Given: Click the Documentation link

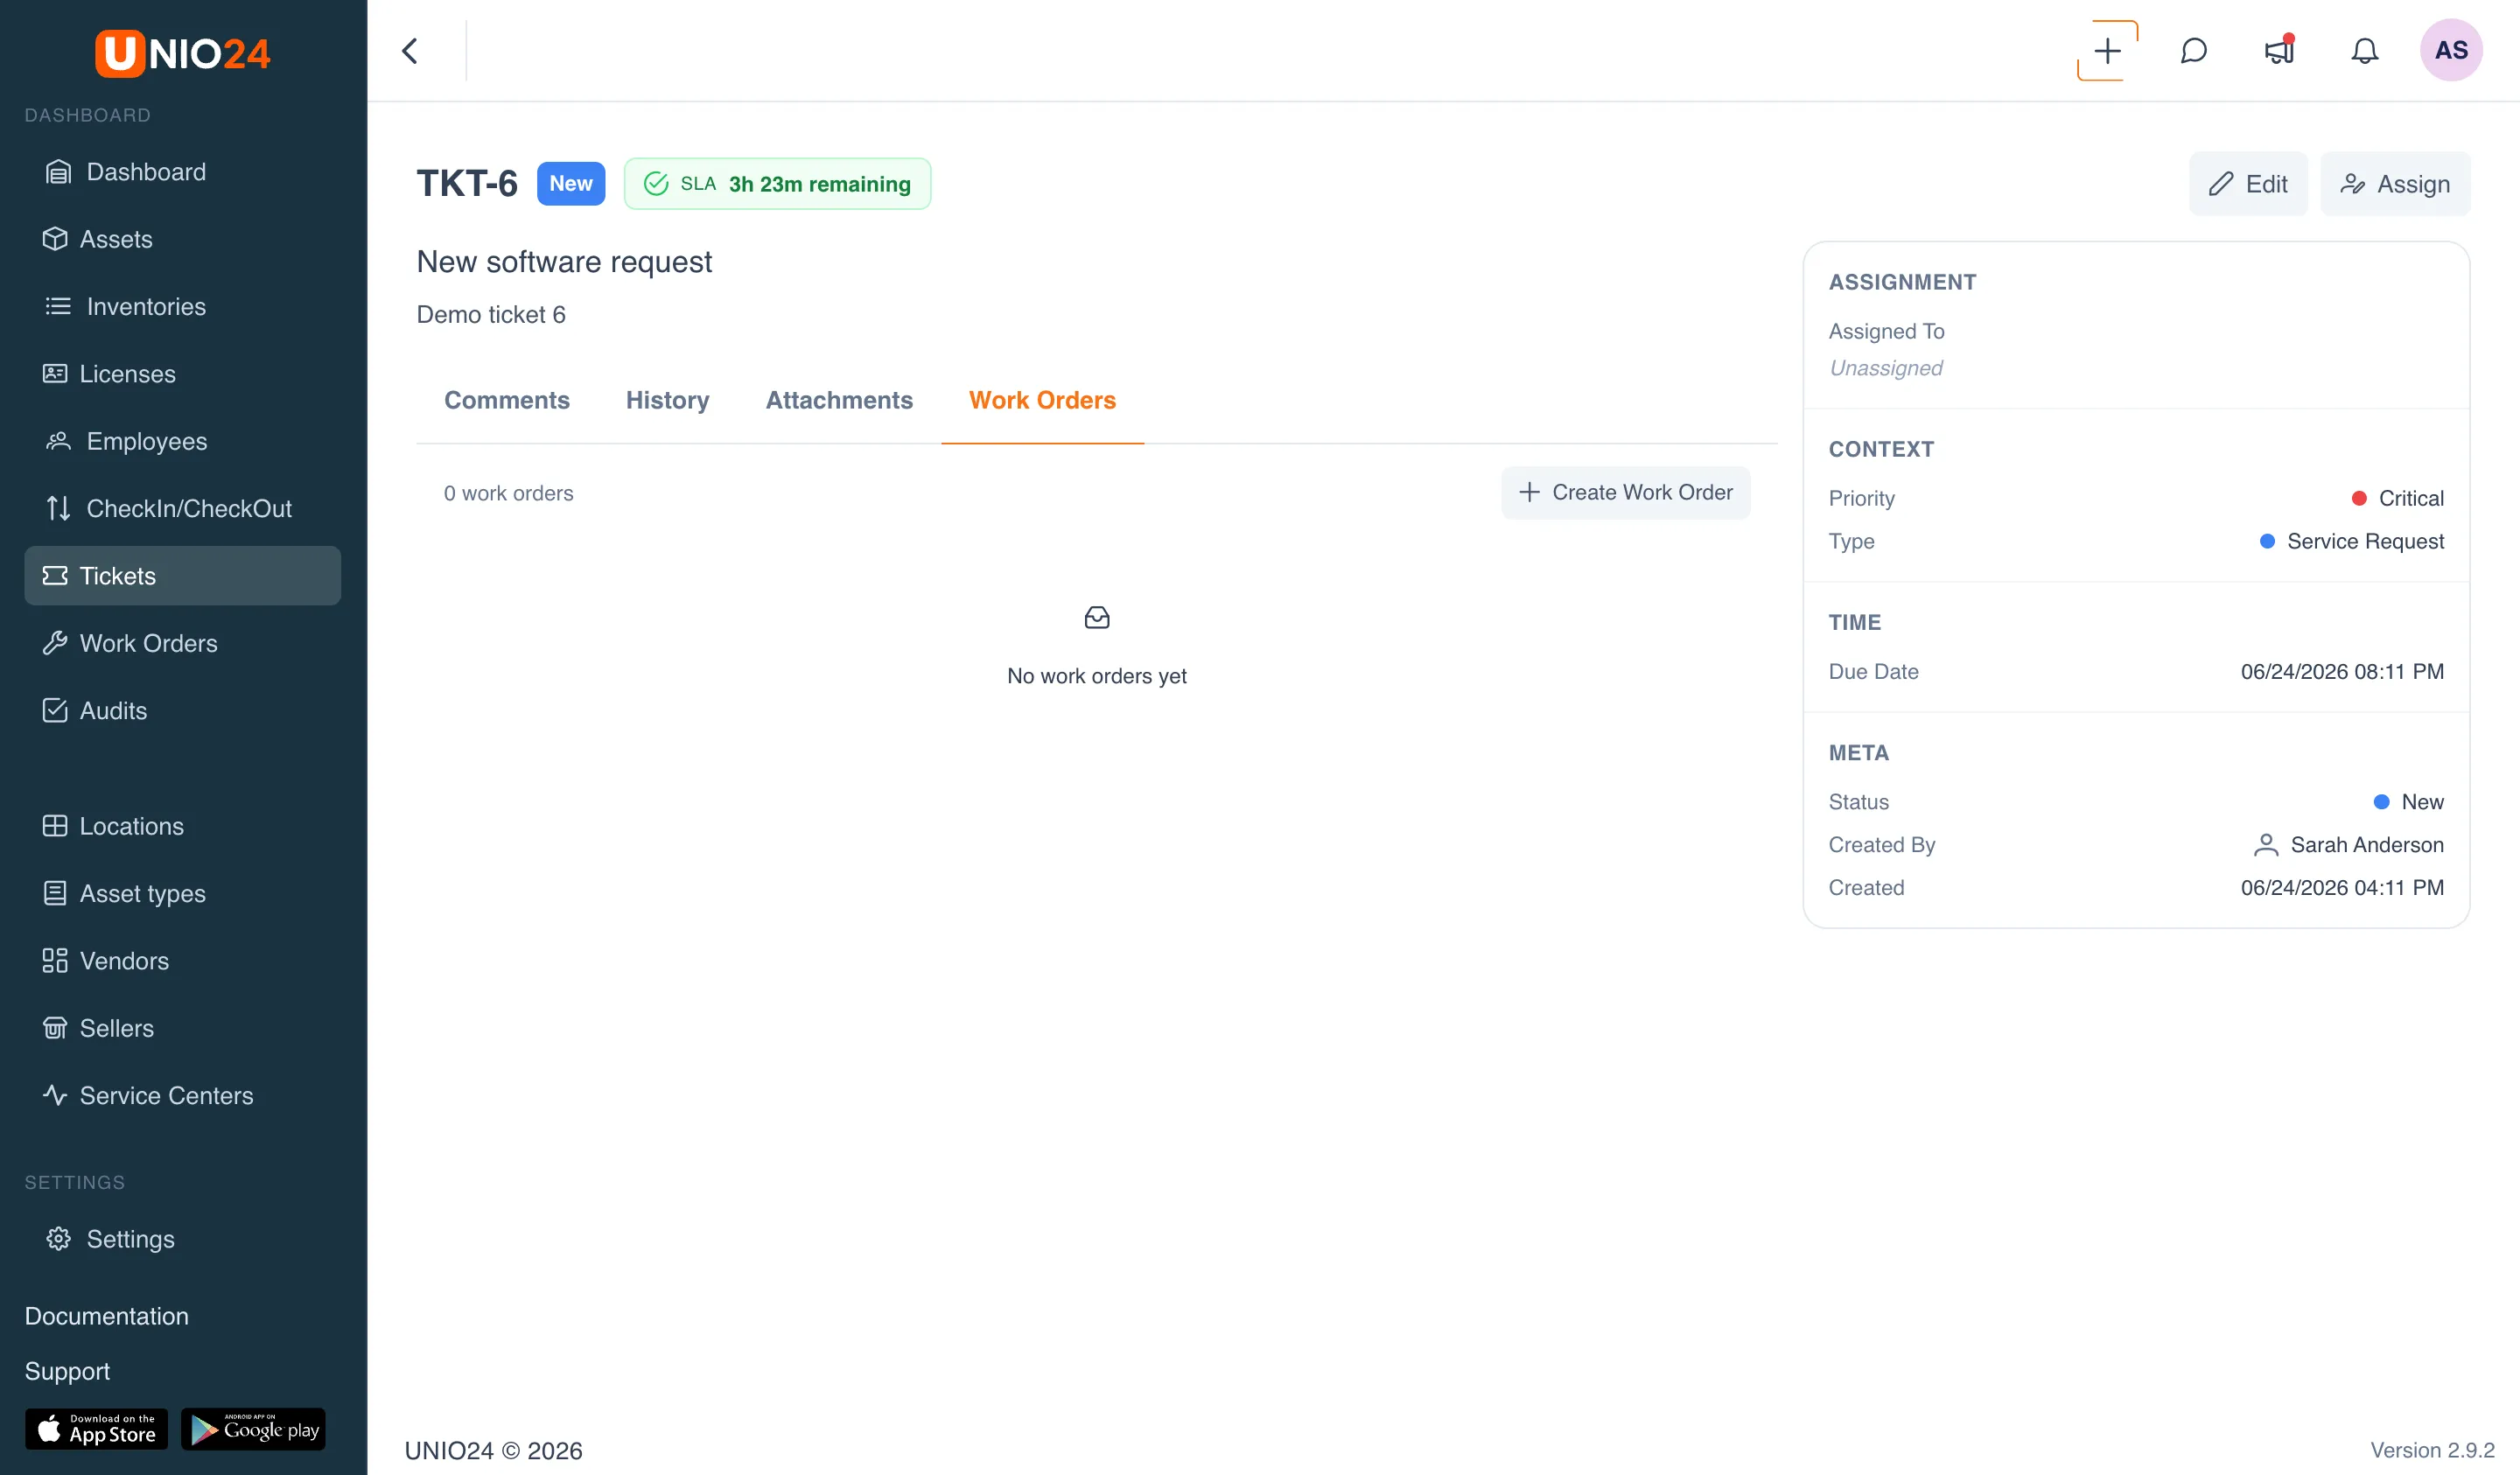Looking at the screenshot, I should 107,1316.
